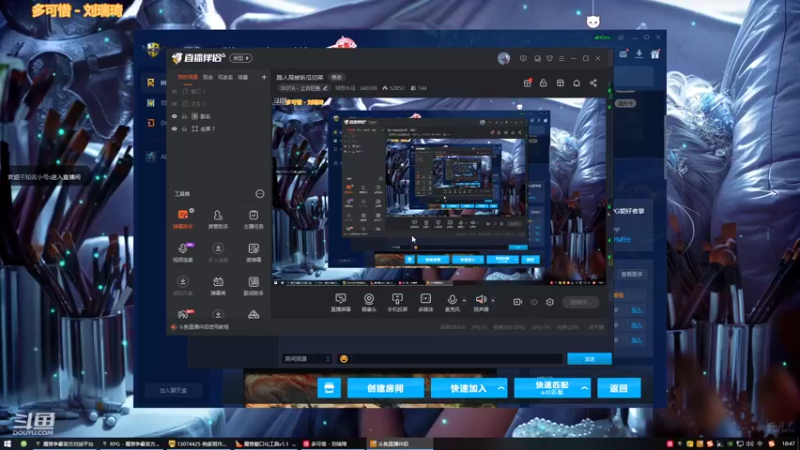The width and height of the screenshot is (800, 450).
Task: Expand the 快速匹配 arrow
Action: pos(585,388)
